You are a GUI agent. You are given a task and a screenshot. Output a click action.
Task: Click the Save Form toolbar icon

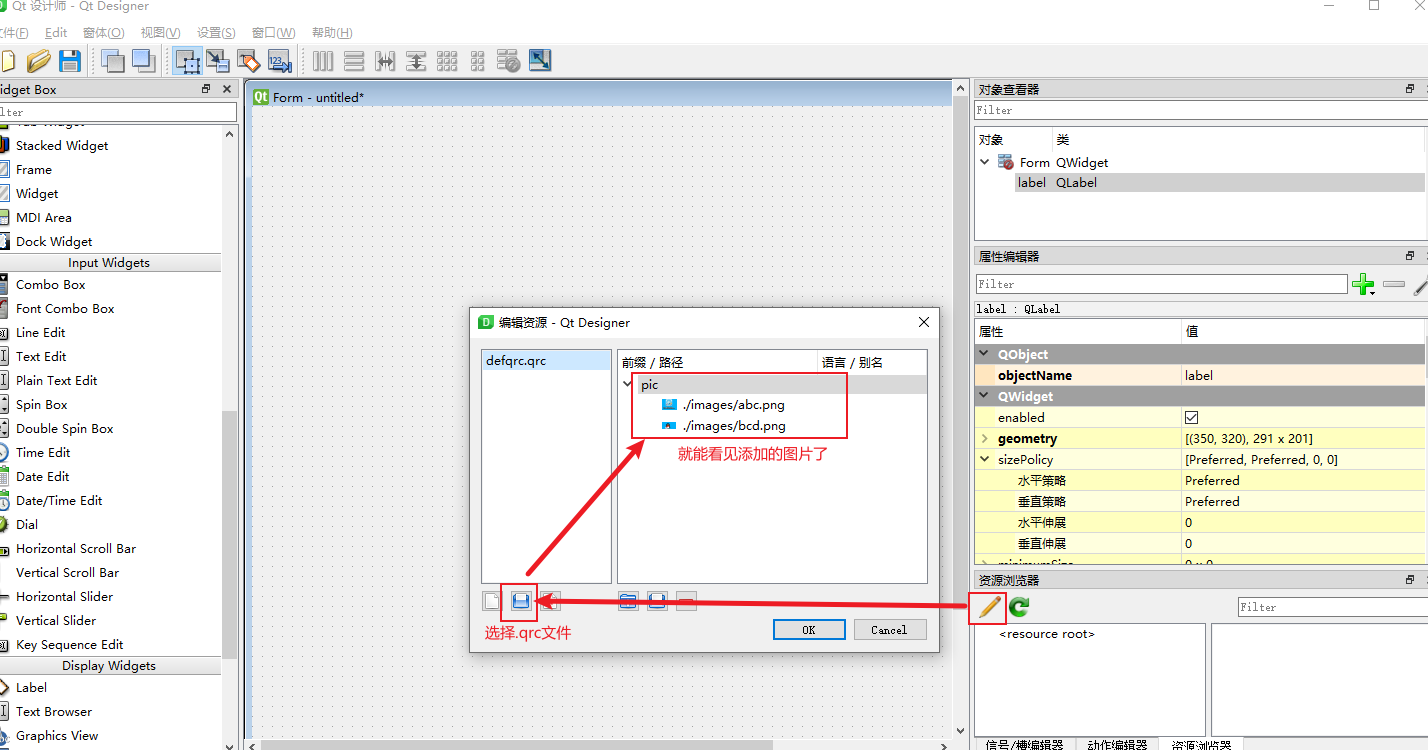tap(69, 60)
